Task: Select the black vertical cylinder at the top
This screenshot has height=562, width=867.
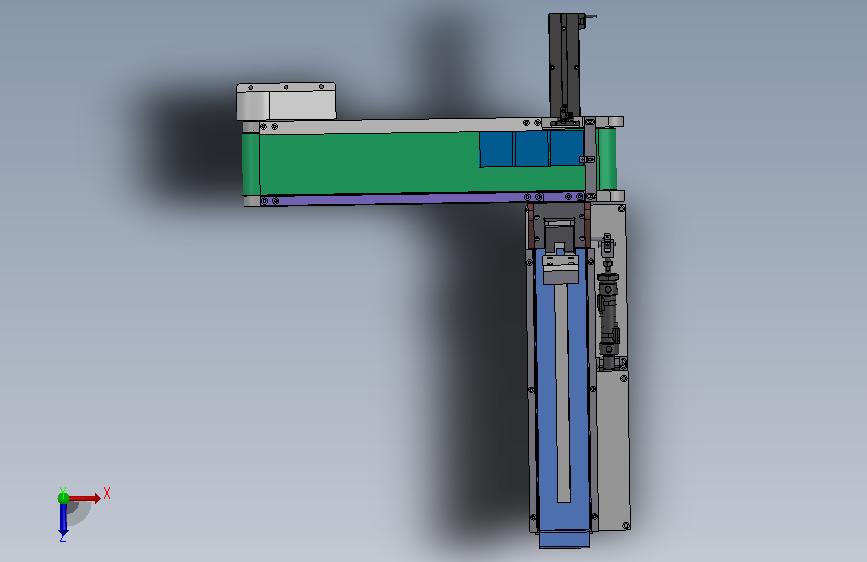Action: tap(564, 65)
